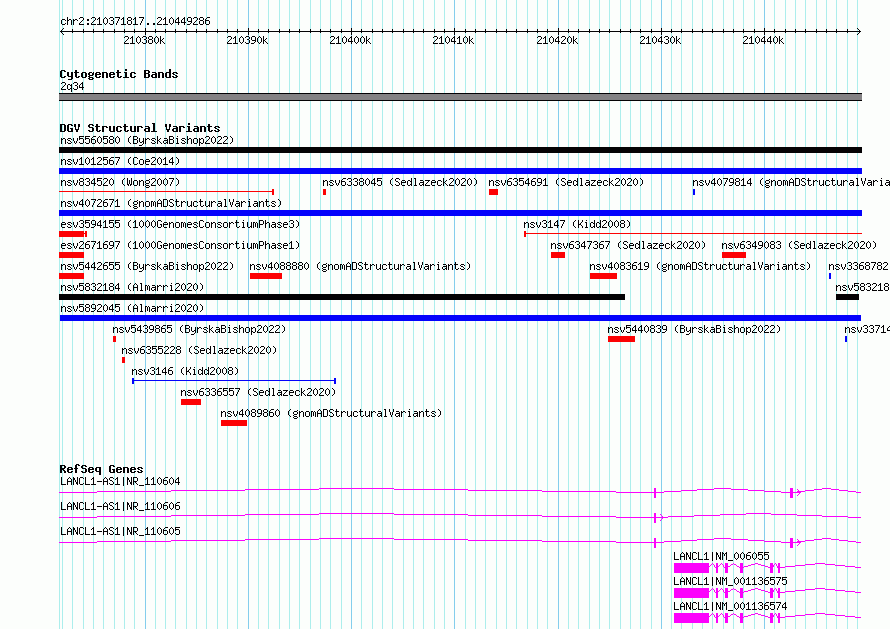Click the nsv5560580 (ByrskaBishop2022) variant label
The width and height of the screenshot is (890, 629).
(147, 140)
